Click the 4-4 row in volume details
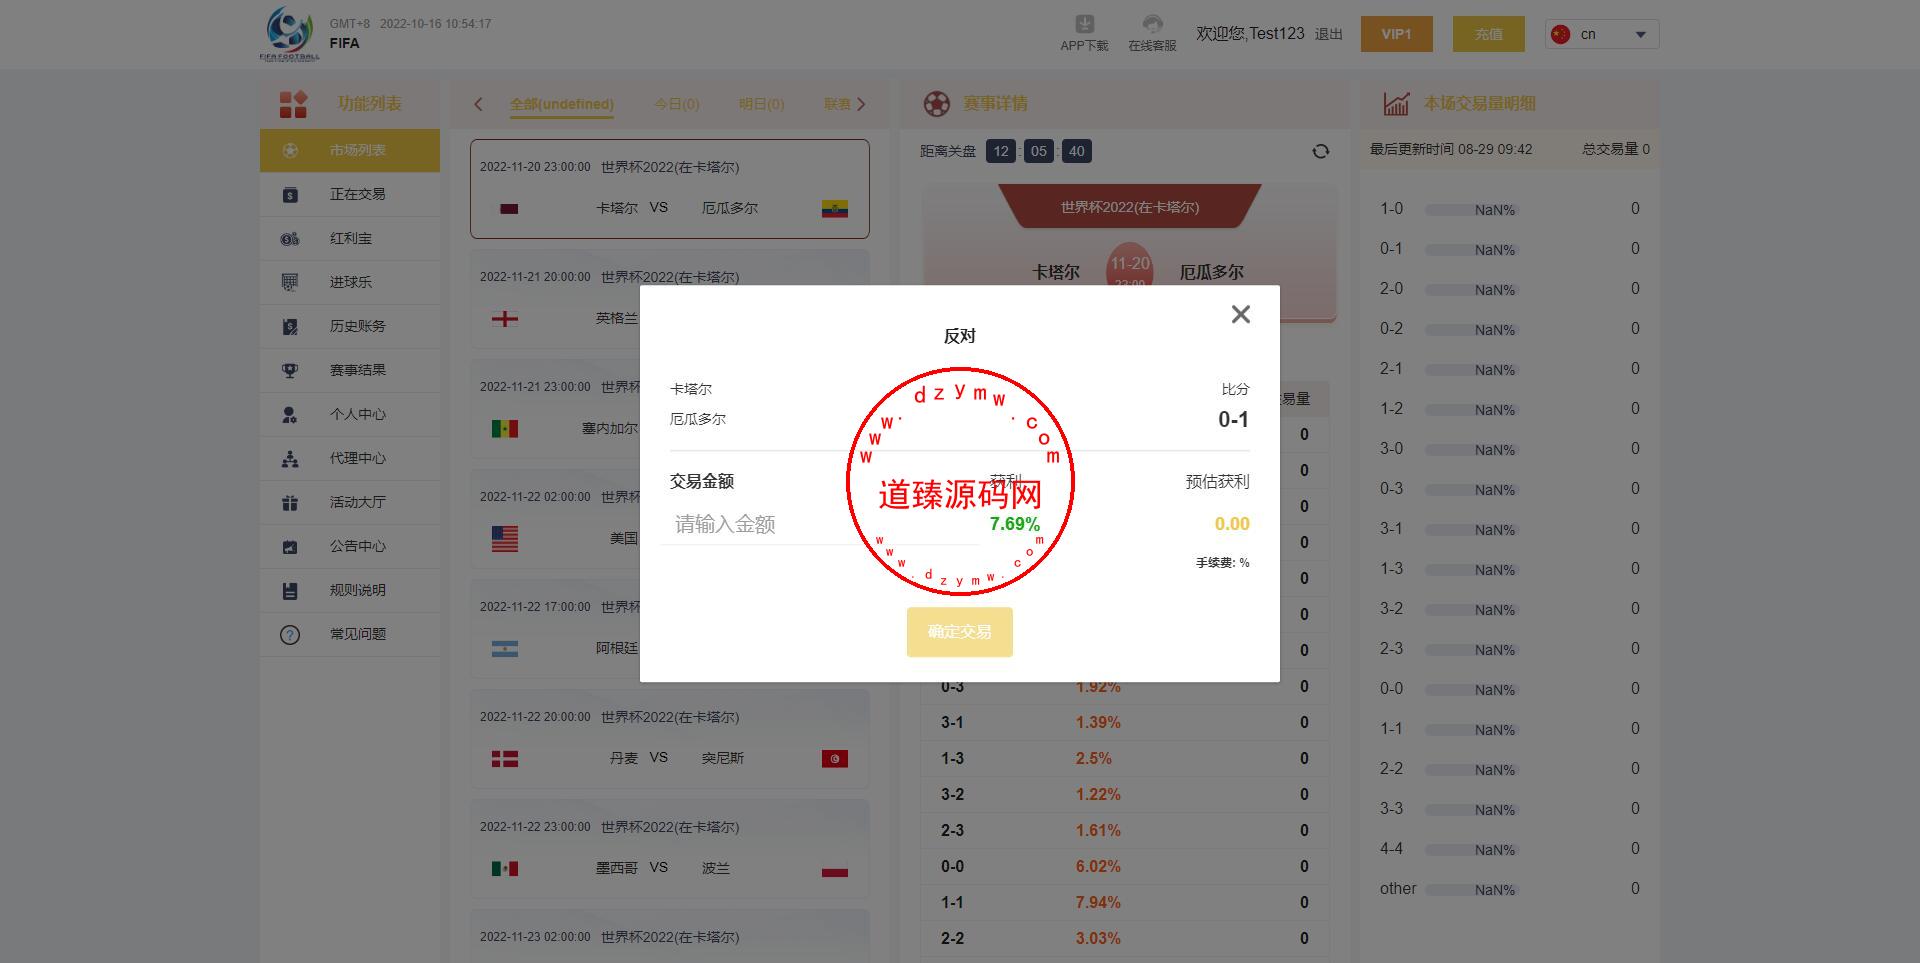This screenshot has width=1920, height=963. [x=1510, y=849]
